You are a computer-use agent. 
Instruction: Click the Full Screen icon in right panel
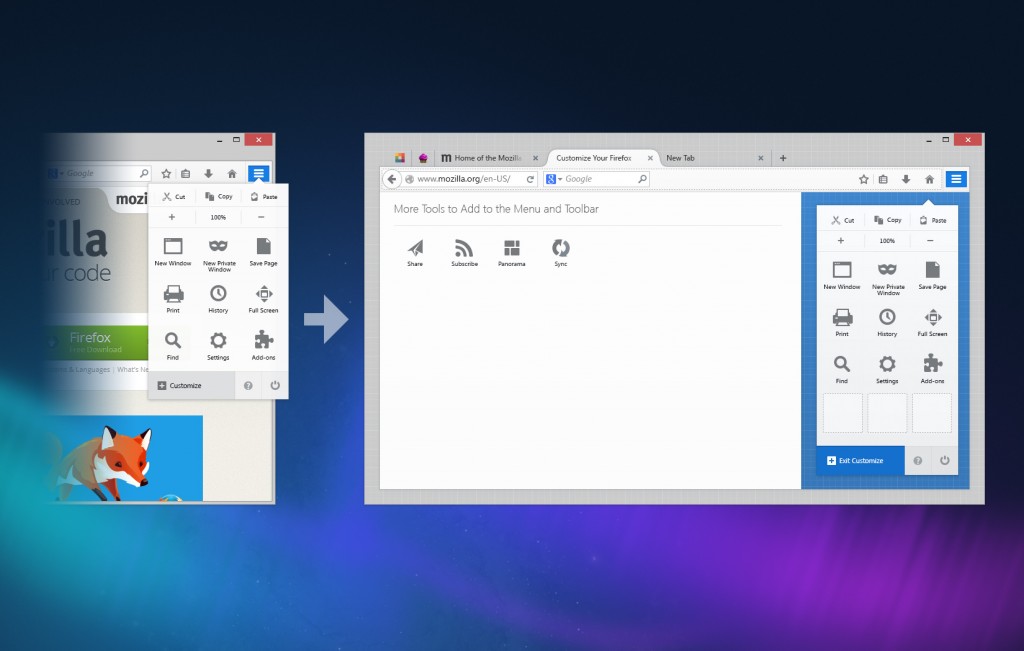point(933,317)
